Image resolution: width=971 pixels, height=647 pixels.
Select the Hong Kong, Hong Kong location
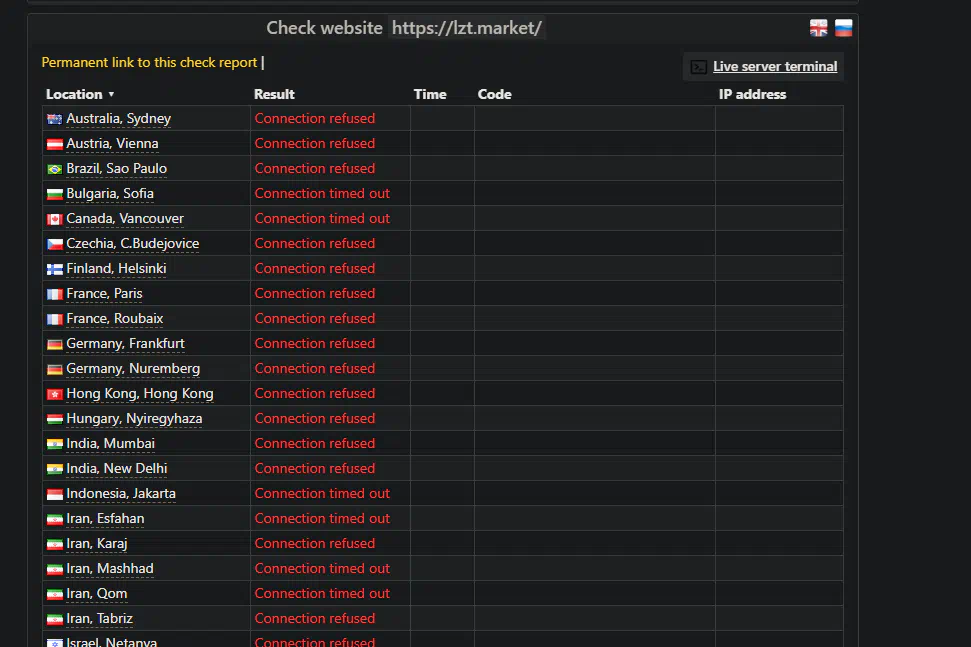click(139, 393)
